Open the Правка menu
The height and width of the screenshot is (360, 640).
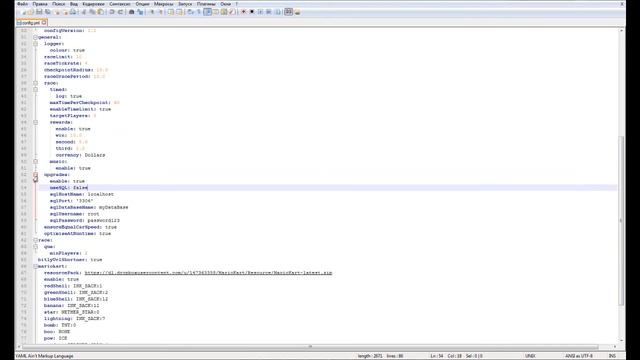tap(40, 4)
